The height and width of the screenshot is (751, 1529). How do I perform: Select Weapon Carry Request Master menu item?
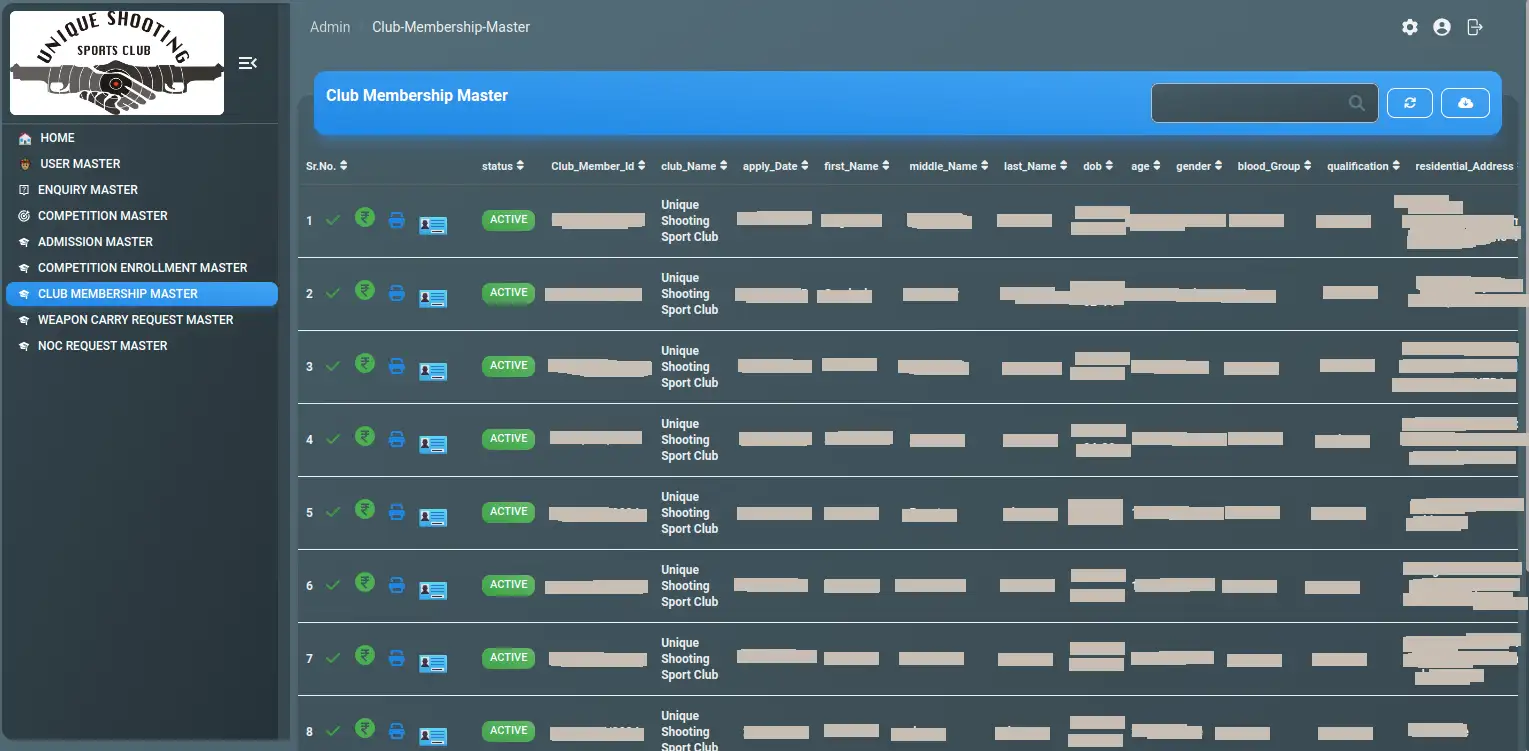click(135, 320)
